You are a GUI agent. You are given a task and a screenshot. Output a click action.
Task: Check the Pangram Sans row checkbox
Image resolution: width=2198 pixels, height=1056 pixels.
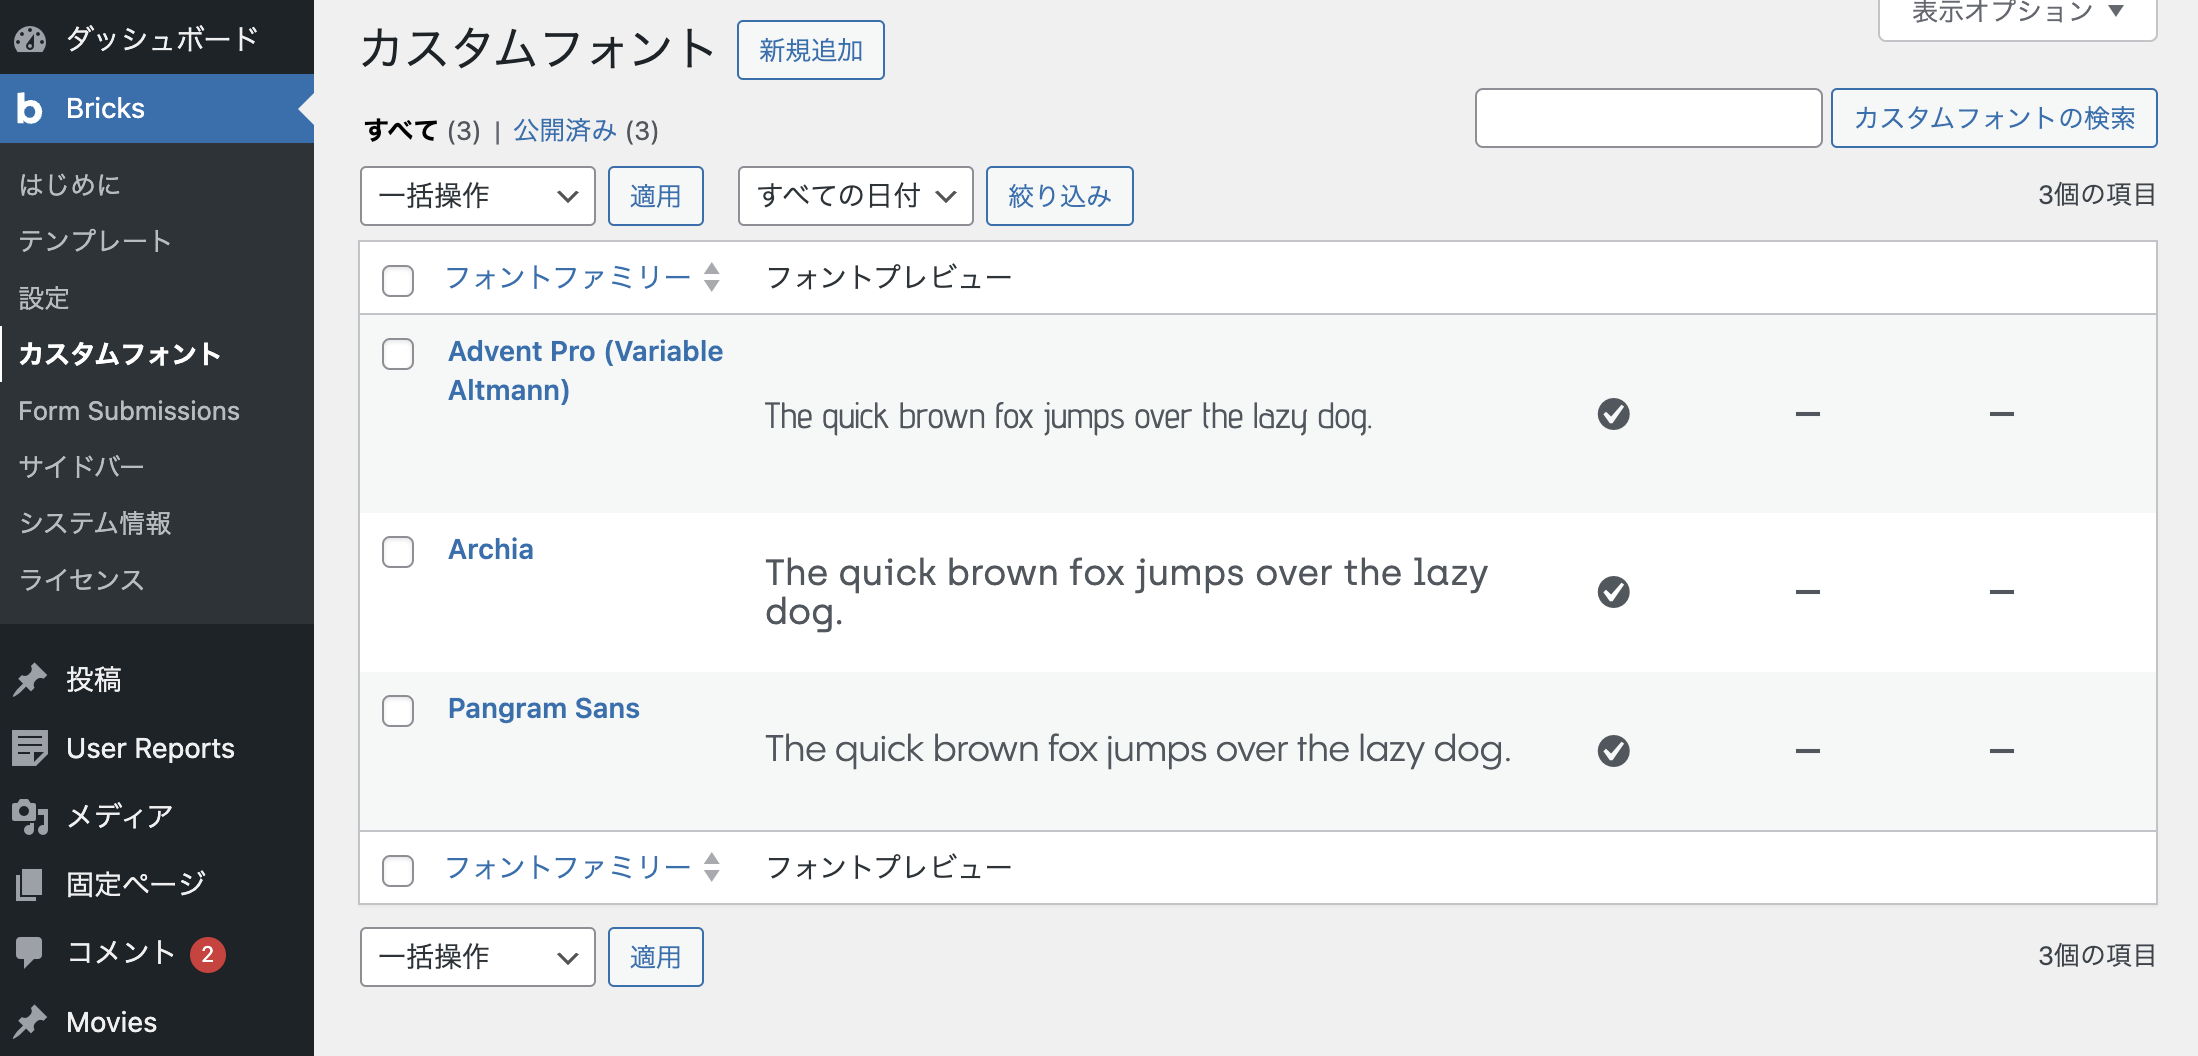[398, 710]
